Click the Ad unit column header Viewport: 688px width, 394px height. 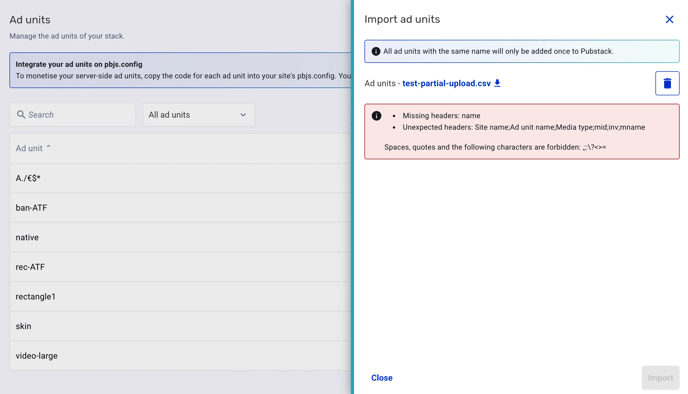(x=29, y=148)
